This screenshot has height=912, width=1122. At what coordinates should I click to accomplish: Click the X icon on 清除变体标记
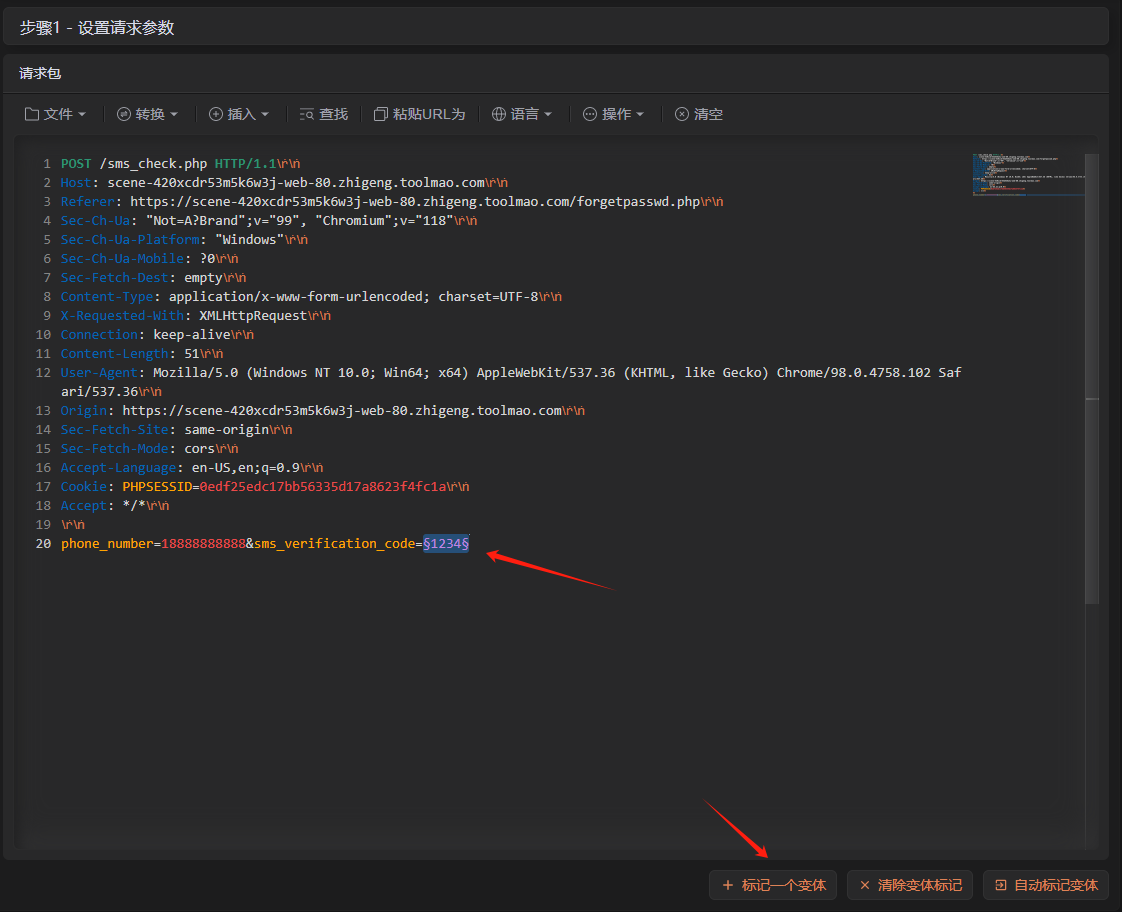(864, 886)
